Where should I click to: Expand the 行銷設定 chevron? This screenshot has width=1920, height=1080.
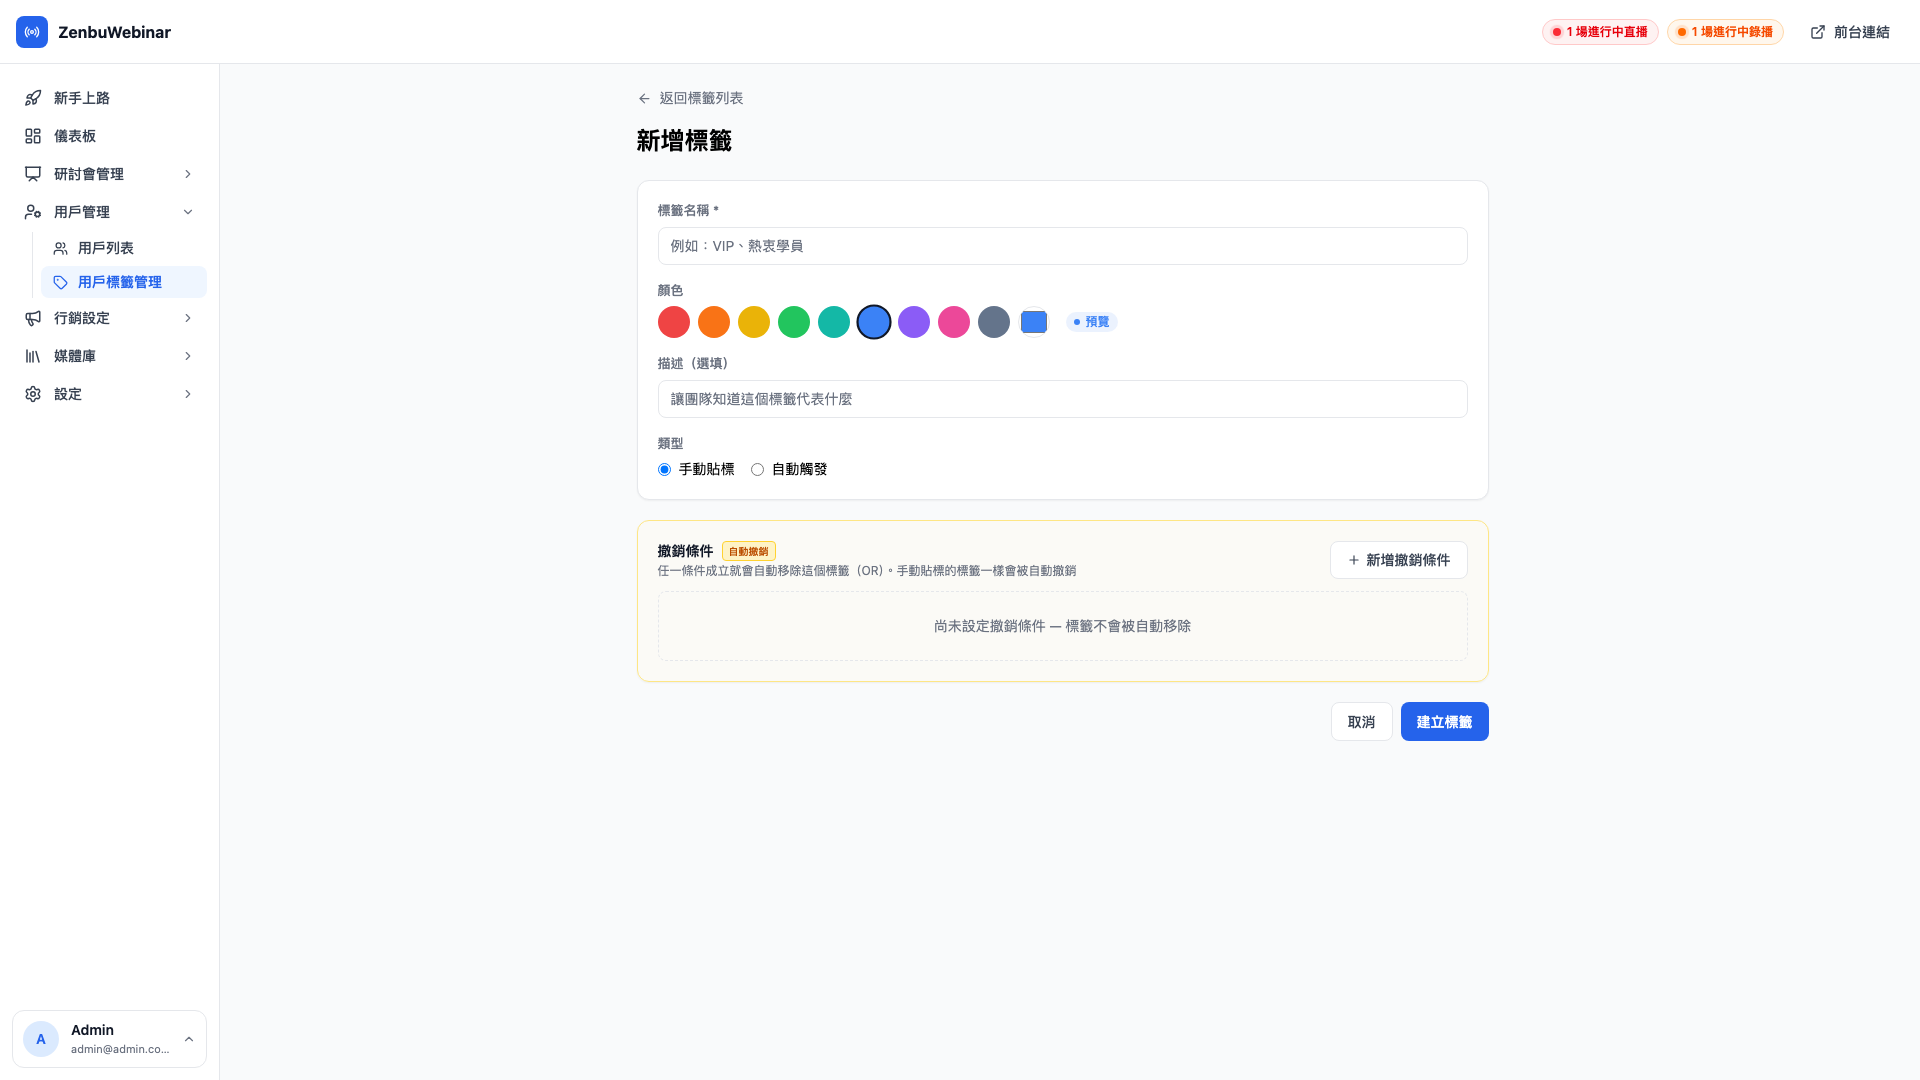click(x=188, y=318)
